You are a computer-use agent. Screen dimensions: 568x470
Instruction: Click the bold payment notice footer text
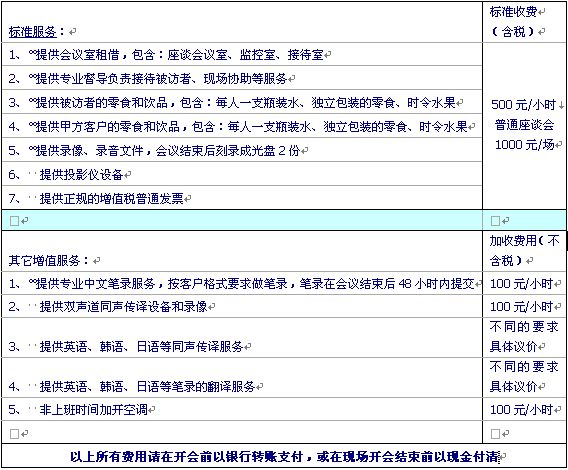pos(284,457)
